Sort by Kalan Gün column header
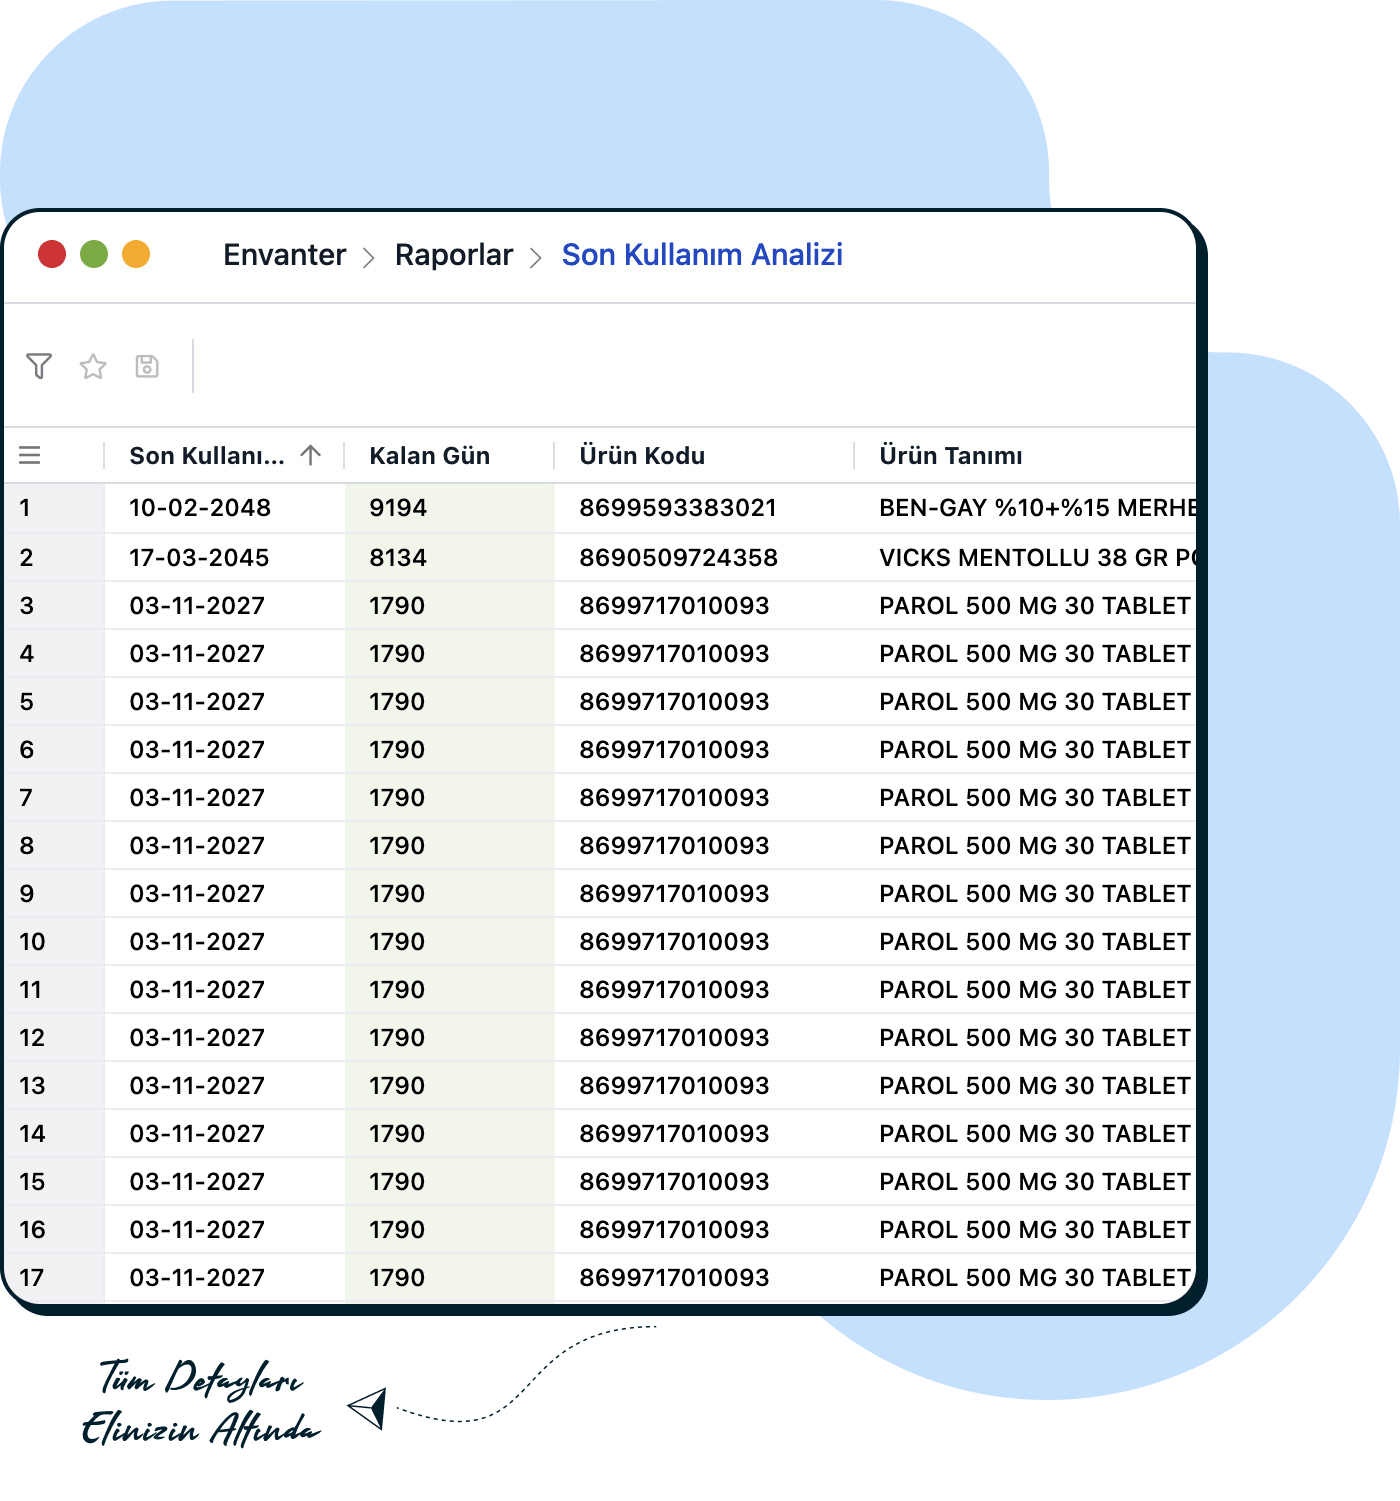This screenshot has width=1400, height=1501. point(429,456)
